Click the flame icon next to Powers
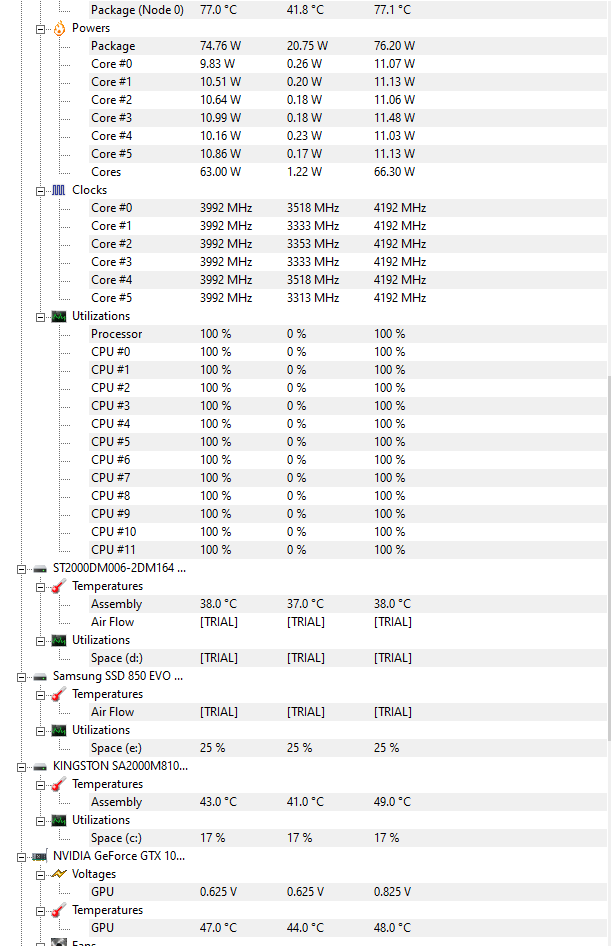The width and height of the screenshot is (611, 946). [x=59, y=28]
